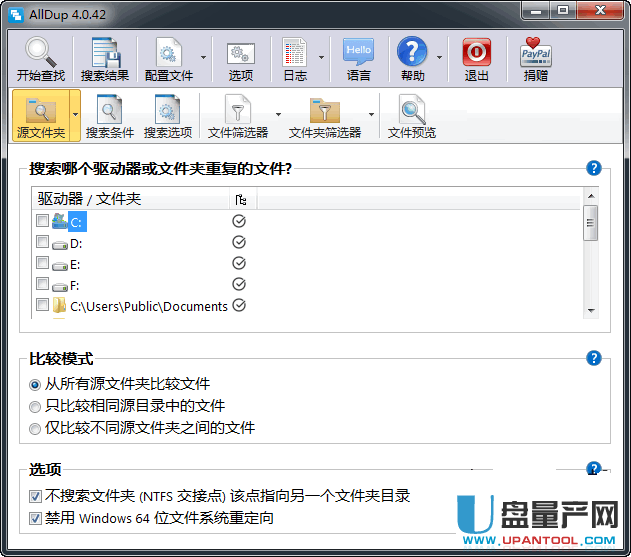The image size is (631, 557).
Task: Click the 选项 gear icon
Action: (240, 53)
